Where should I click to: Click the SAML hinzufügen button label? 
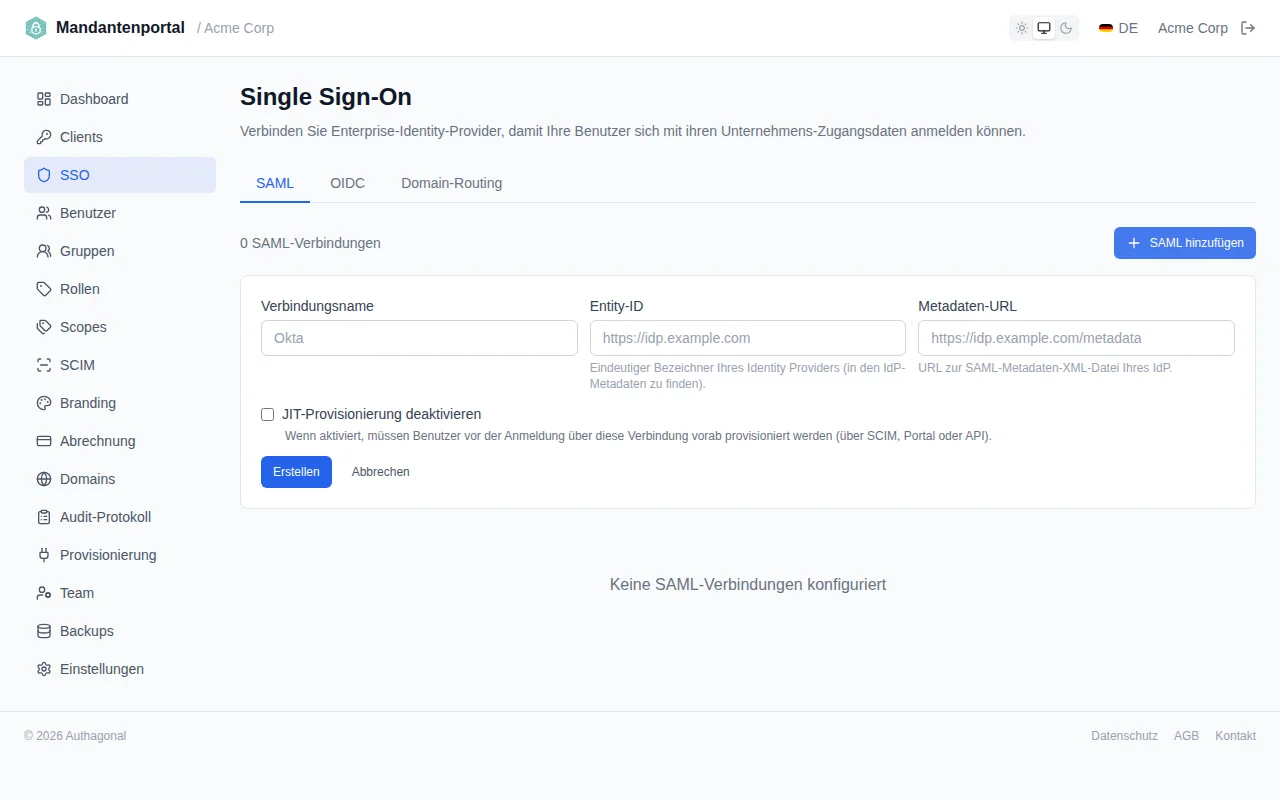tap(1197, 243)
